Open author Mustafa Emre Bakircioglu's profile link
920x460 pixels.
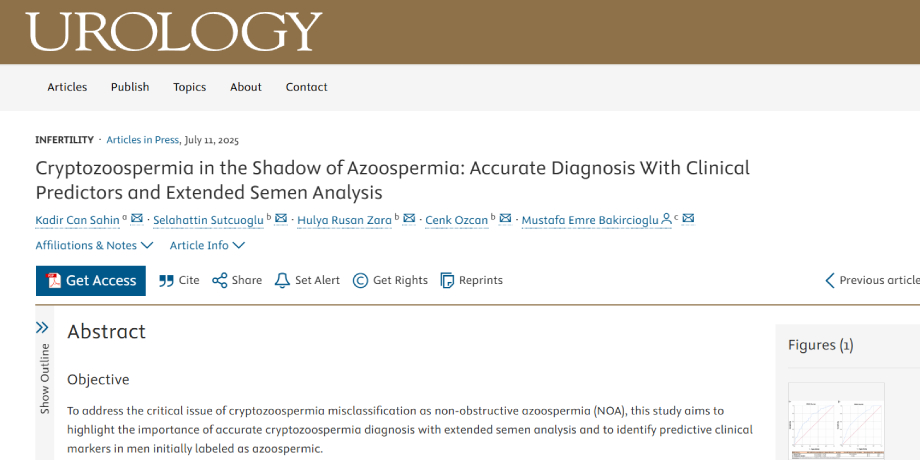[x=596, y=220]
